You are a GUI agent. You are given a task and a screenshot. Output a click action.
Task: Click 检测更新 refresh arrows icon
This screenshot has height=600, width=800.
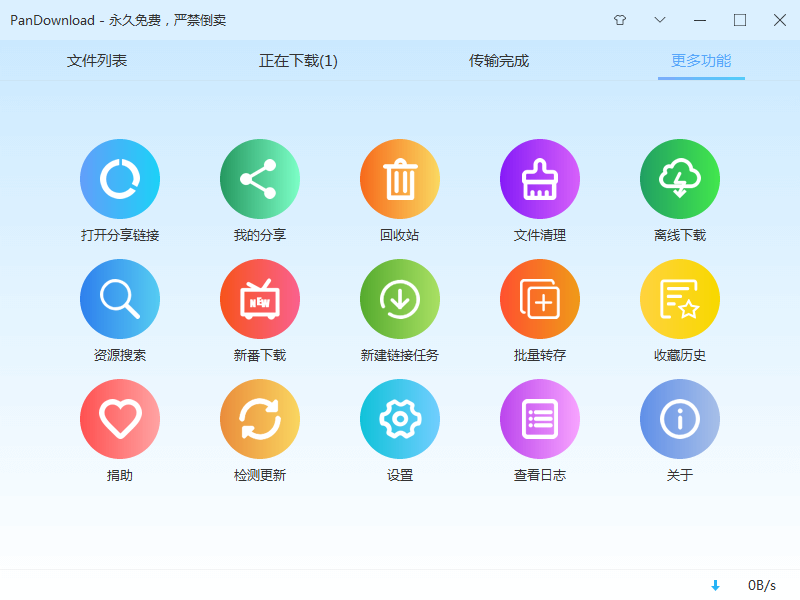(x=260, y=419)
